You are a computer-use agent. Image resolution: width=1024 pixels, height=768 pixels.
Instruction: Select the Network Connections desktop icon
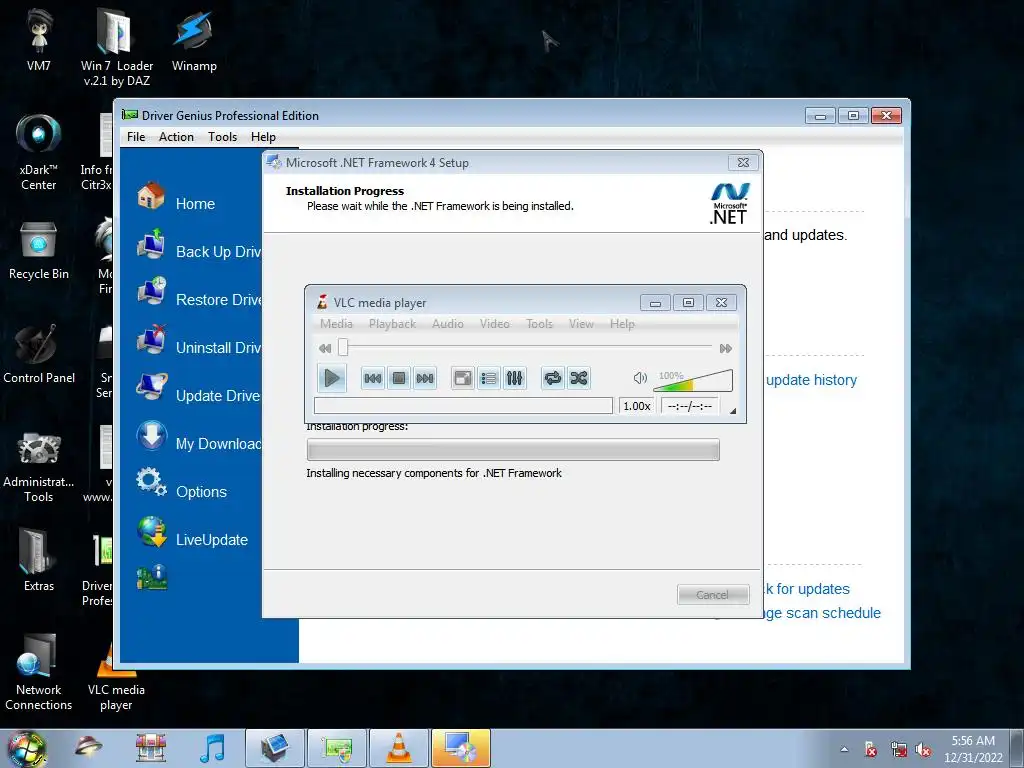tap(39, 673)
